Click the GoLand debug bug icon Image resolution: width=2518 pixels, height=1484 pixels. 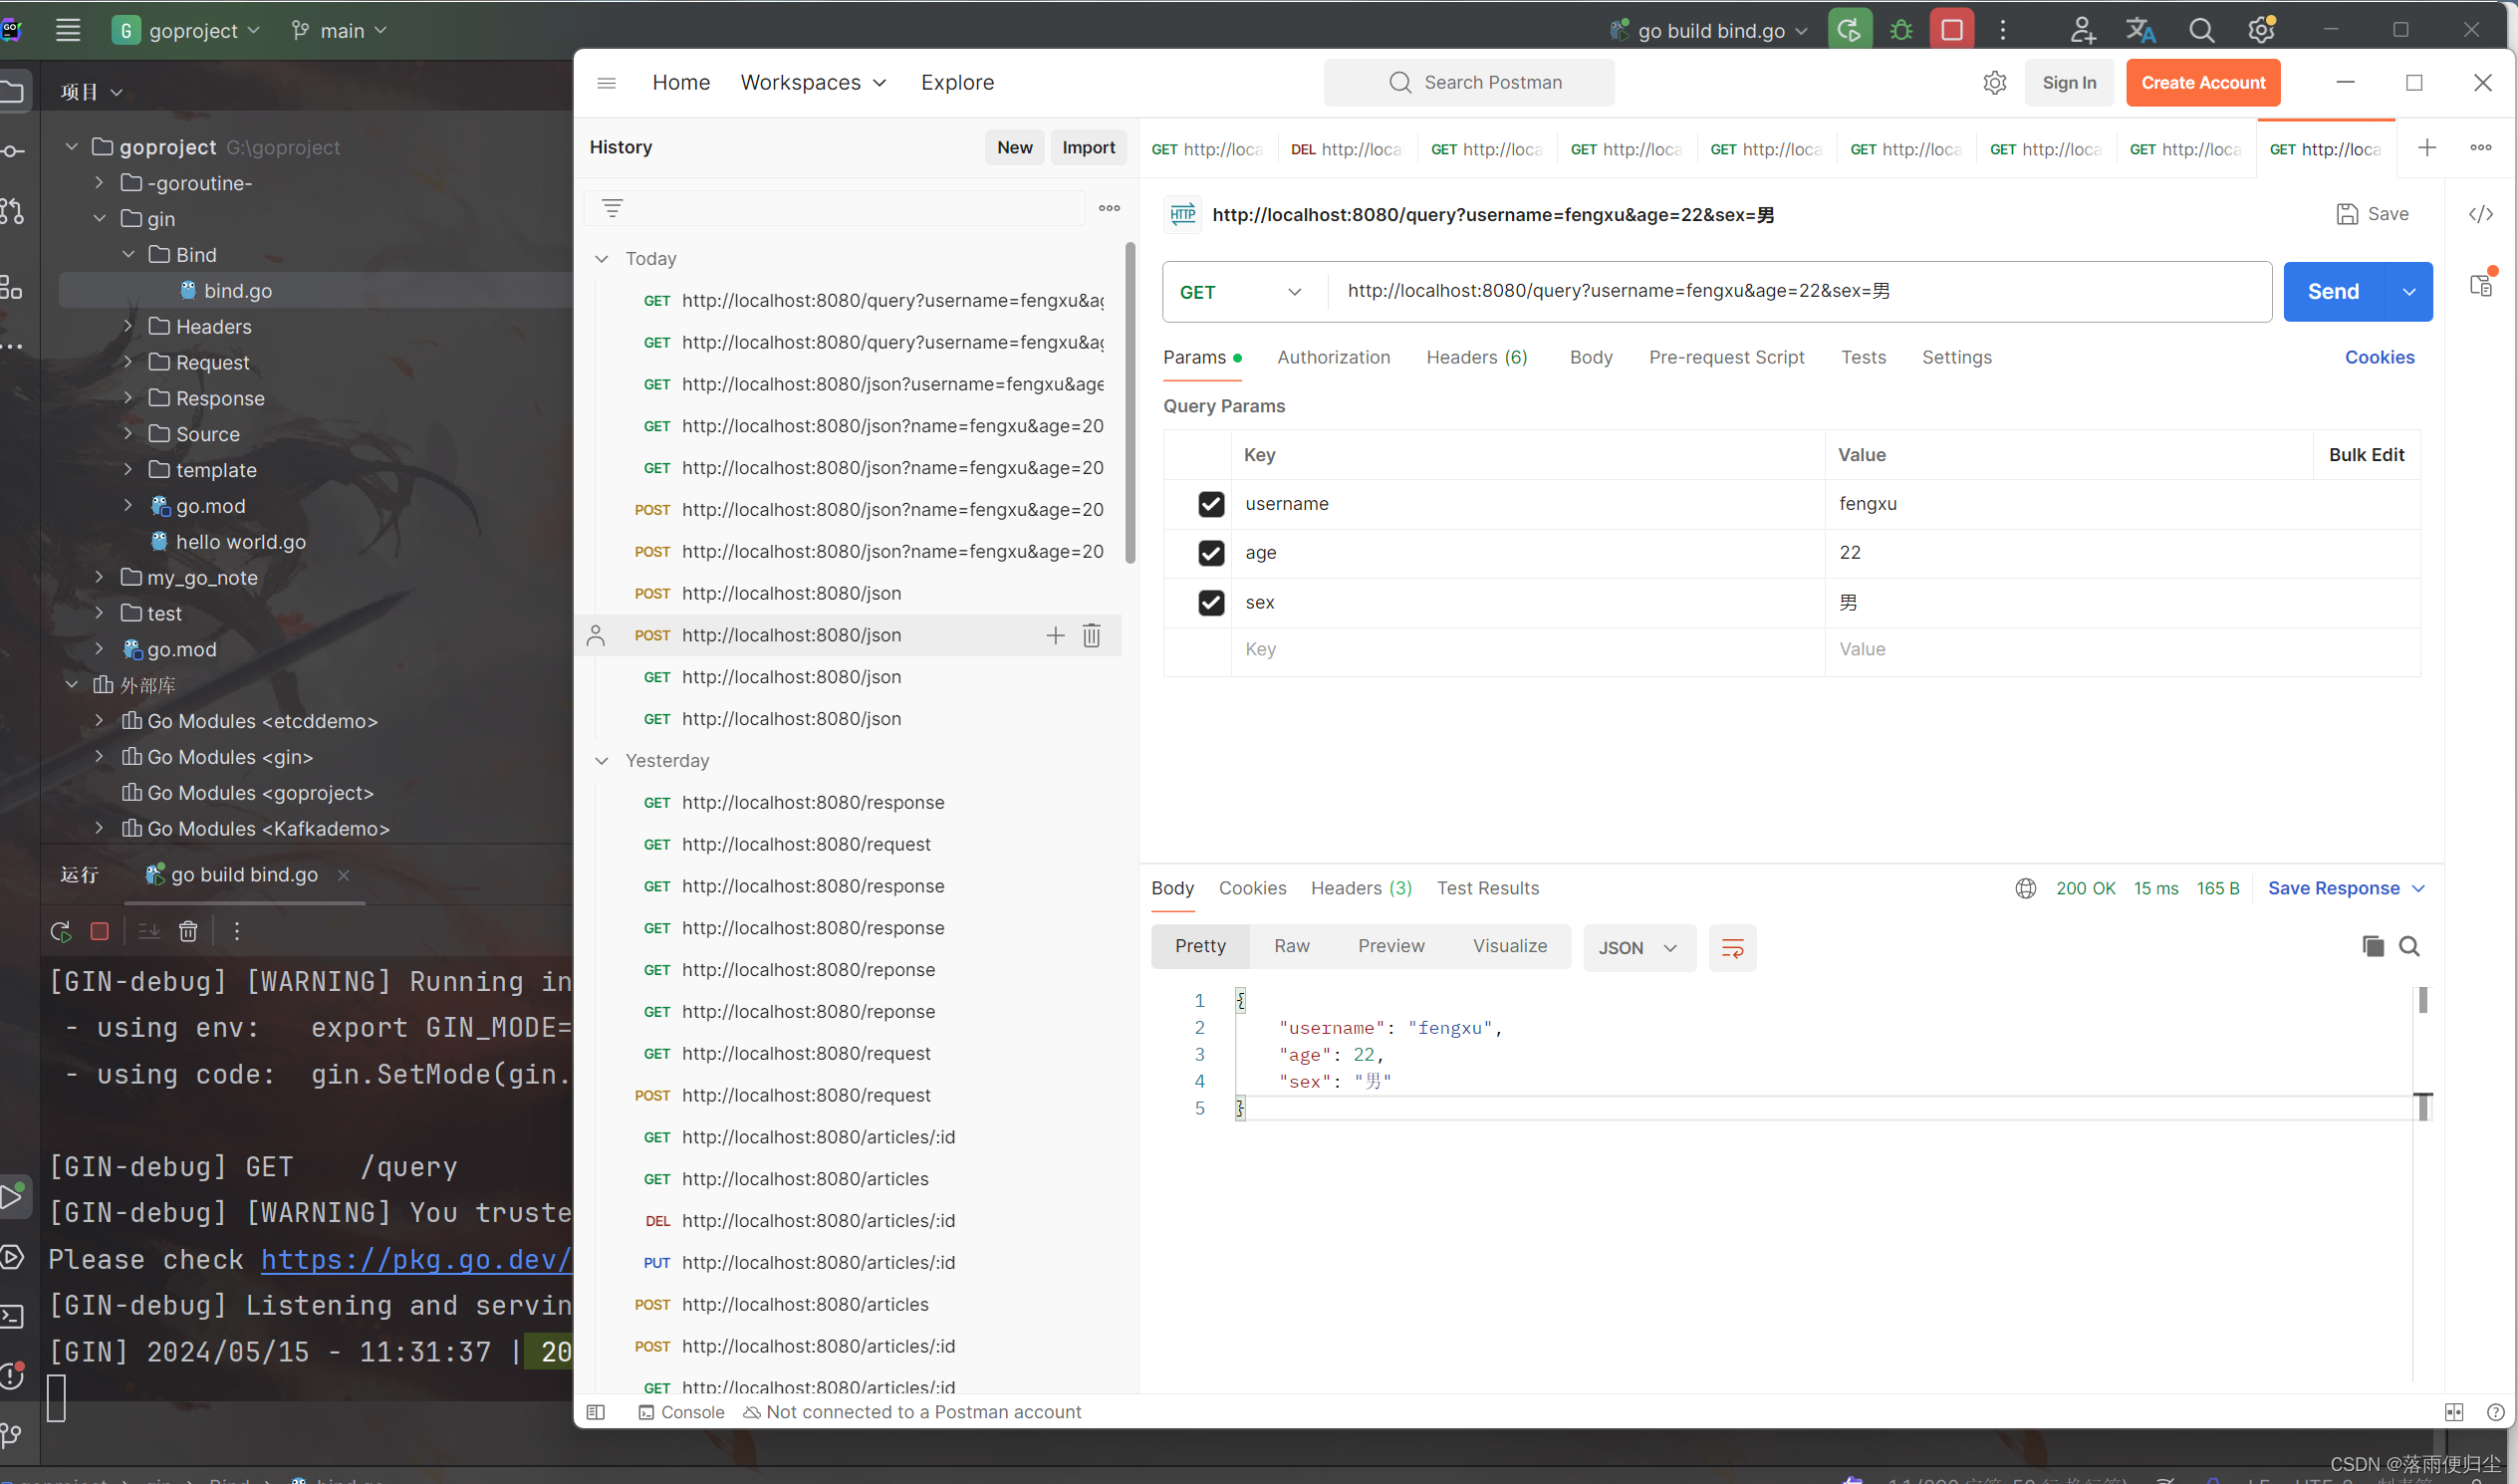tap(1901, 30)
